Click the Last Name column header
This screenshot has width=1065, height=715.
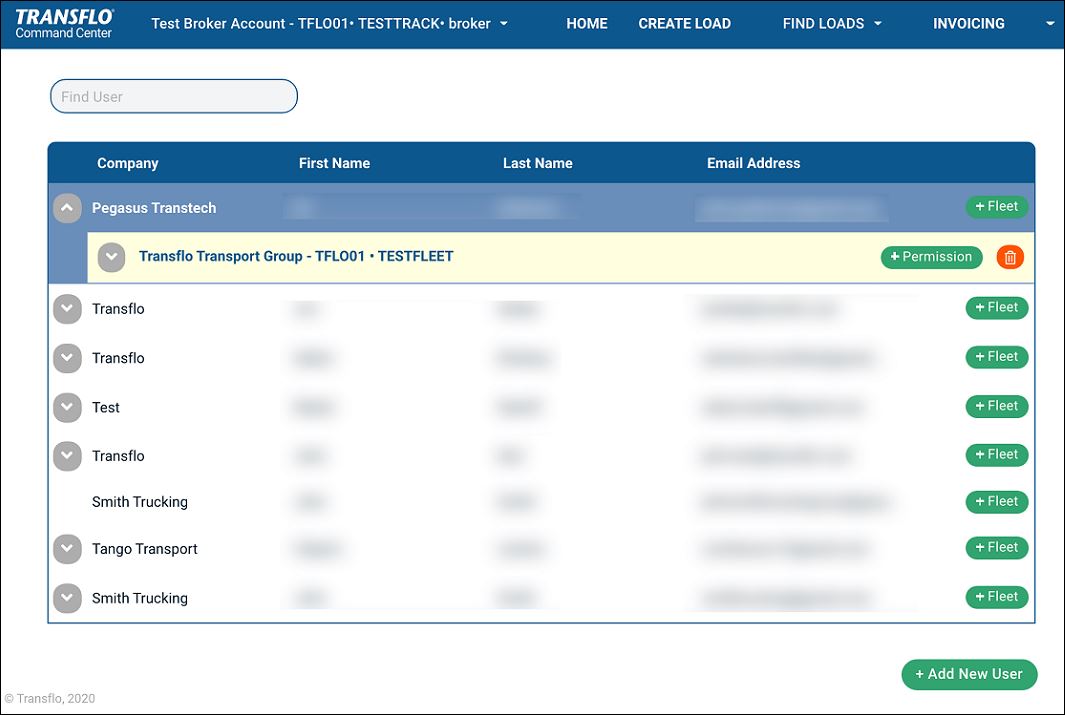537,163
